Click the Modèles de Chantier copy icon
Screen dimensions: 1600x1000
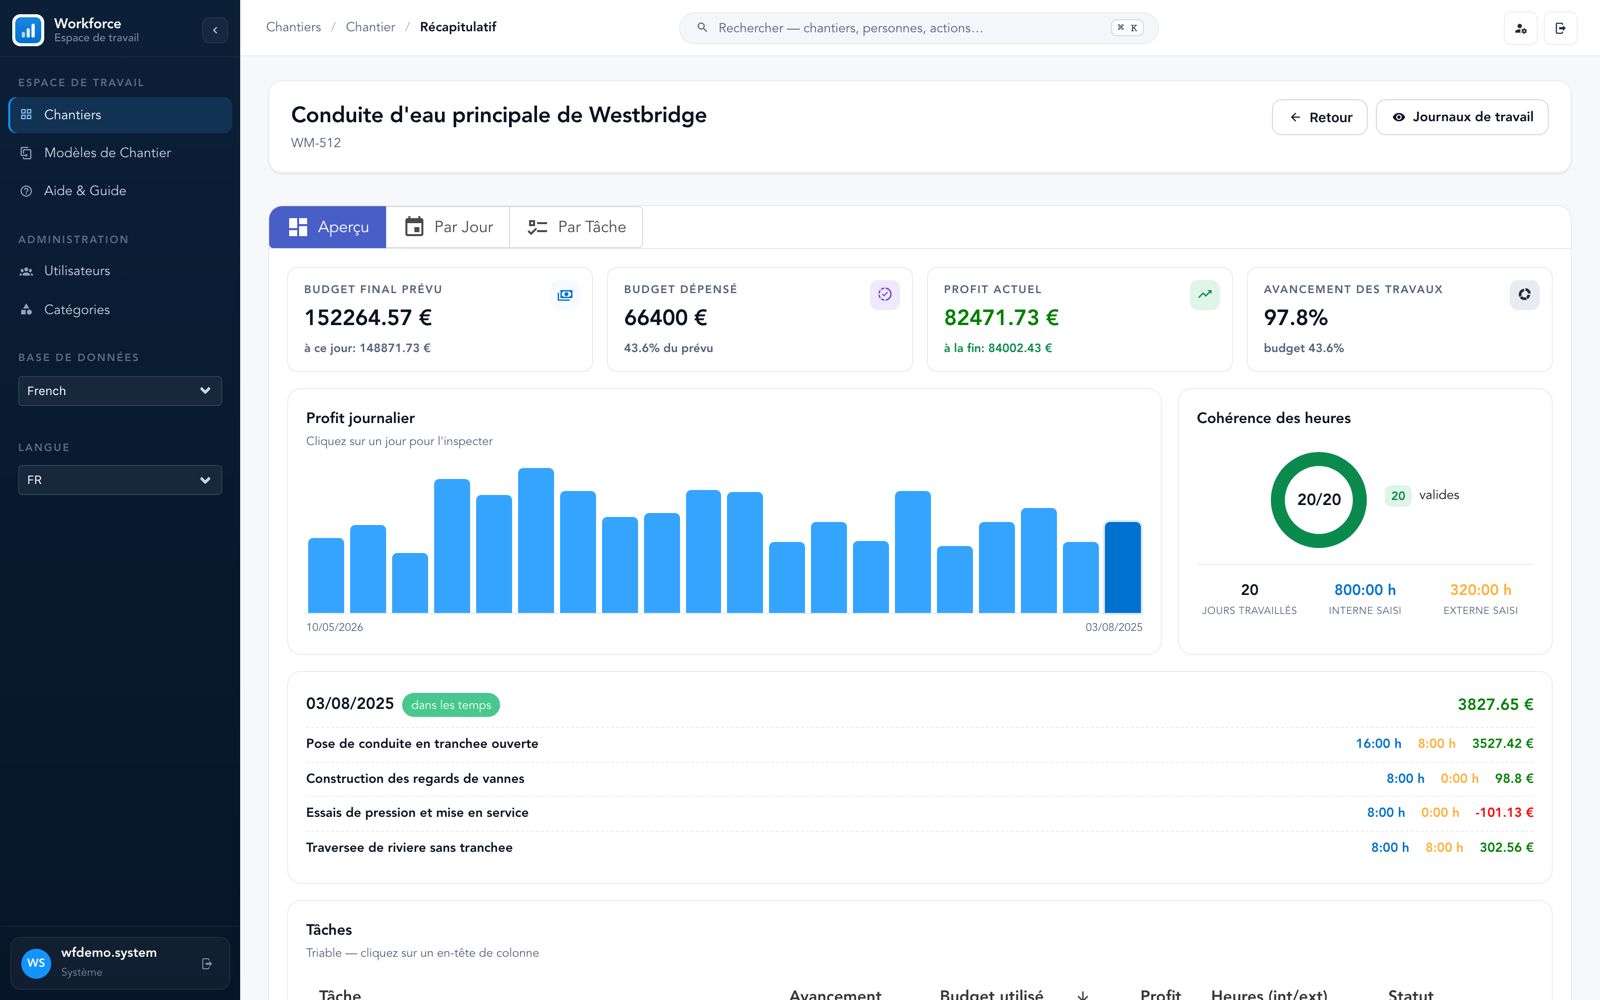tap(27, 153)
